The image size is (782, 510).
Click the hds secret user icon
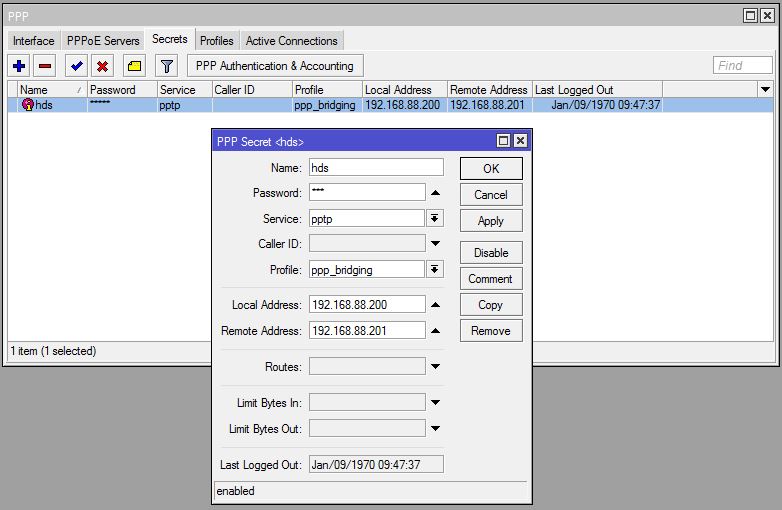click(28, 105)
